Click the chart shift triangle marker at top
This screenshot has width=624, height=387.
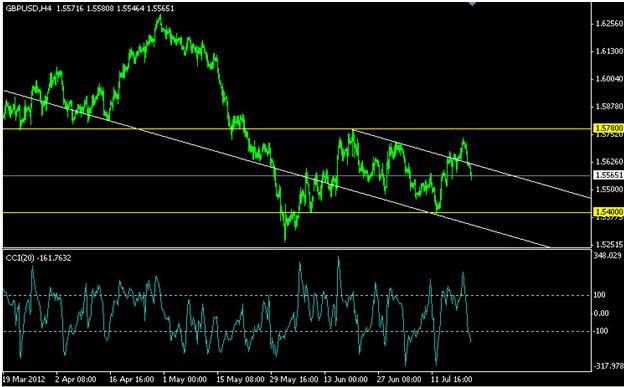pyautogui.click(x=472, y=3)
